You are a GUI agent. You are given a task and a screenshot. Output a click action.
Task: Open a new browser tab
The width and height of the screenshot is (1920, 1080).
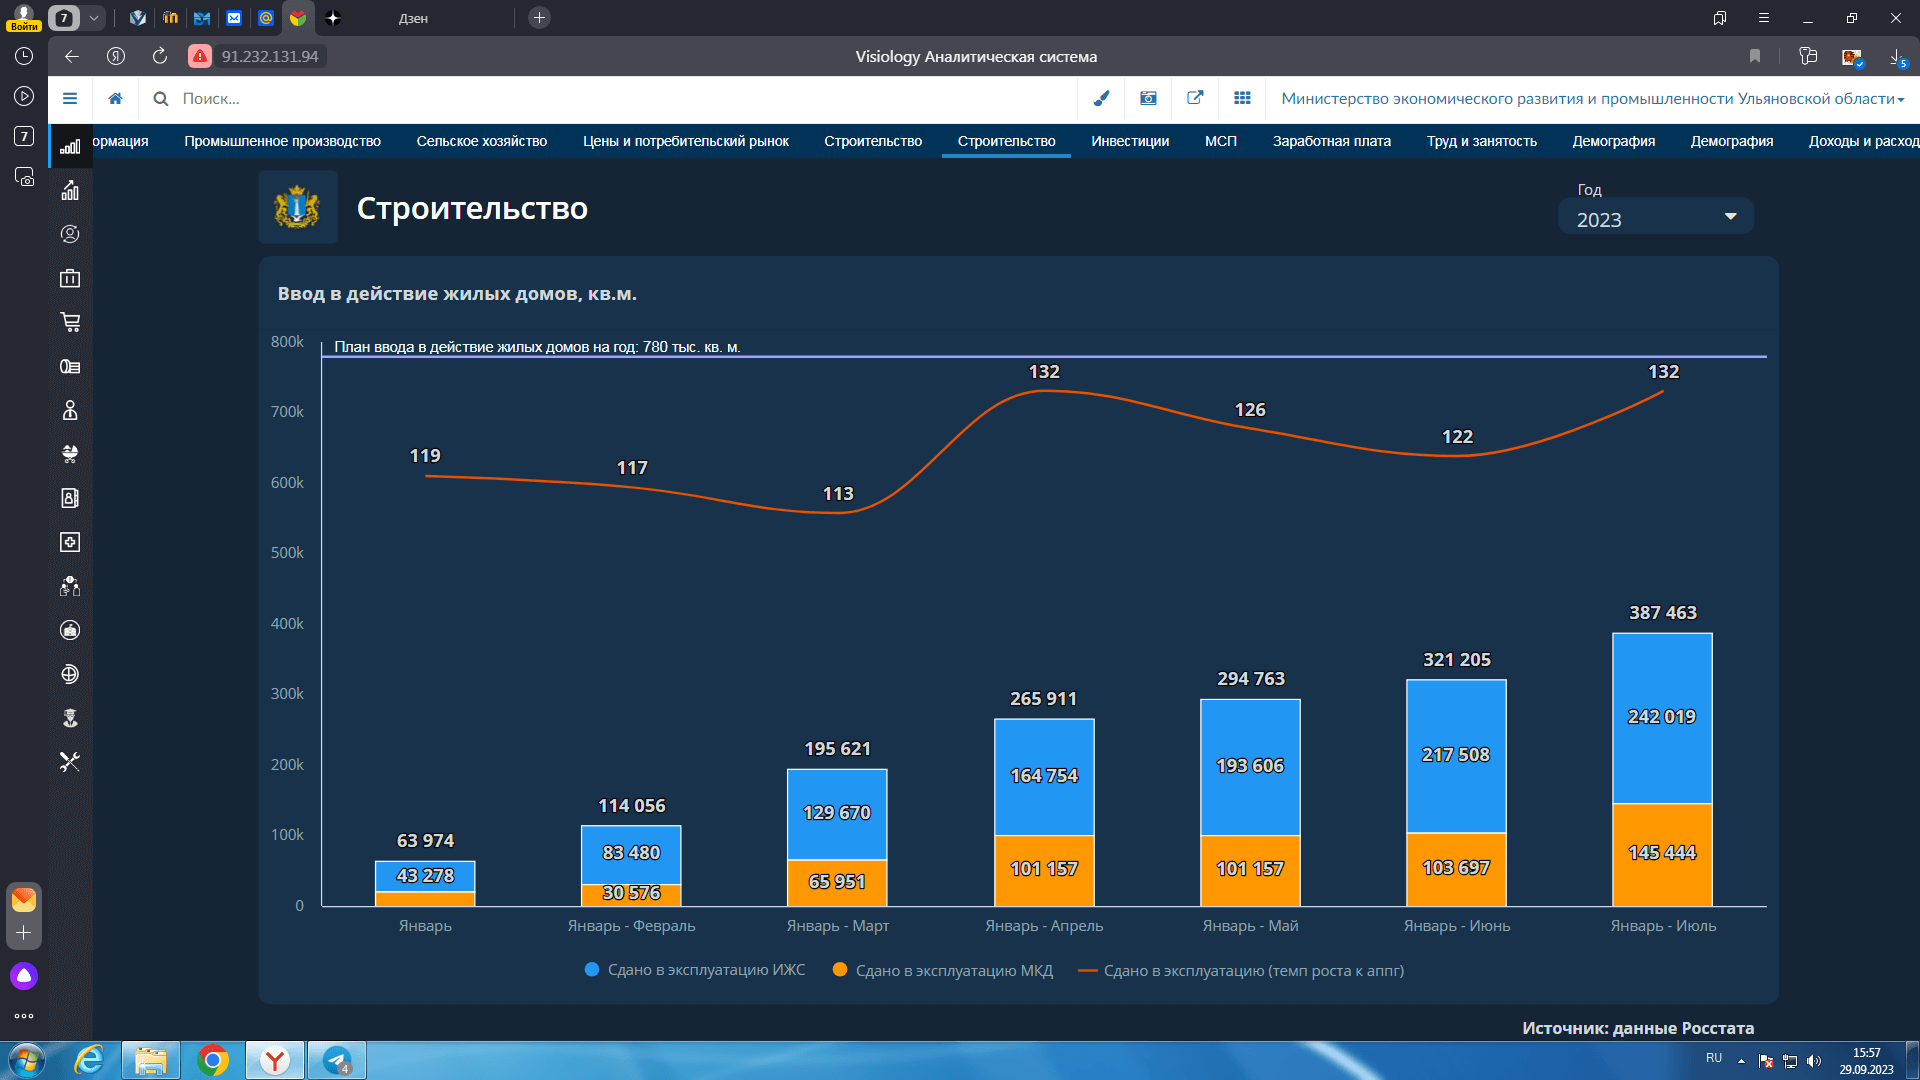(x=539, y=18)
